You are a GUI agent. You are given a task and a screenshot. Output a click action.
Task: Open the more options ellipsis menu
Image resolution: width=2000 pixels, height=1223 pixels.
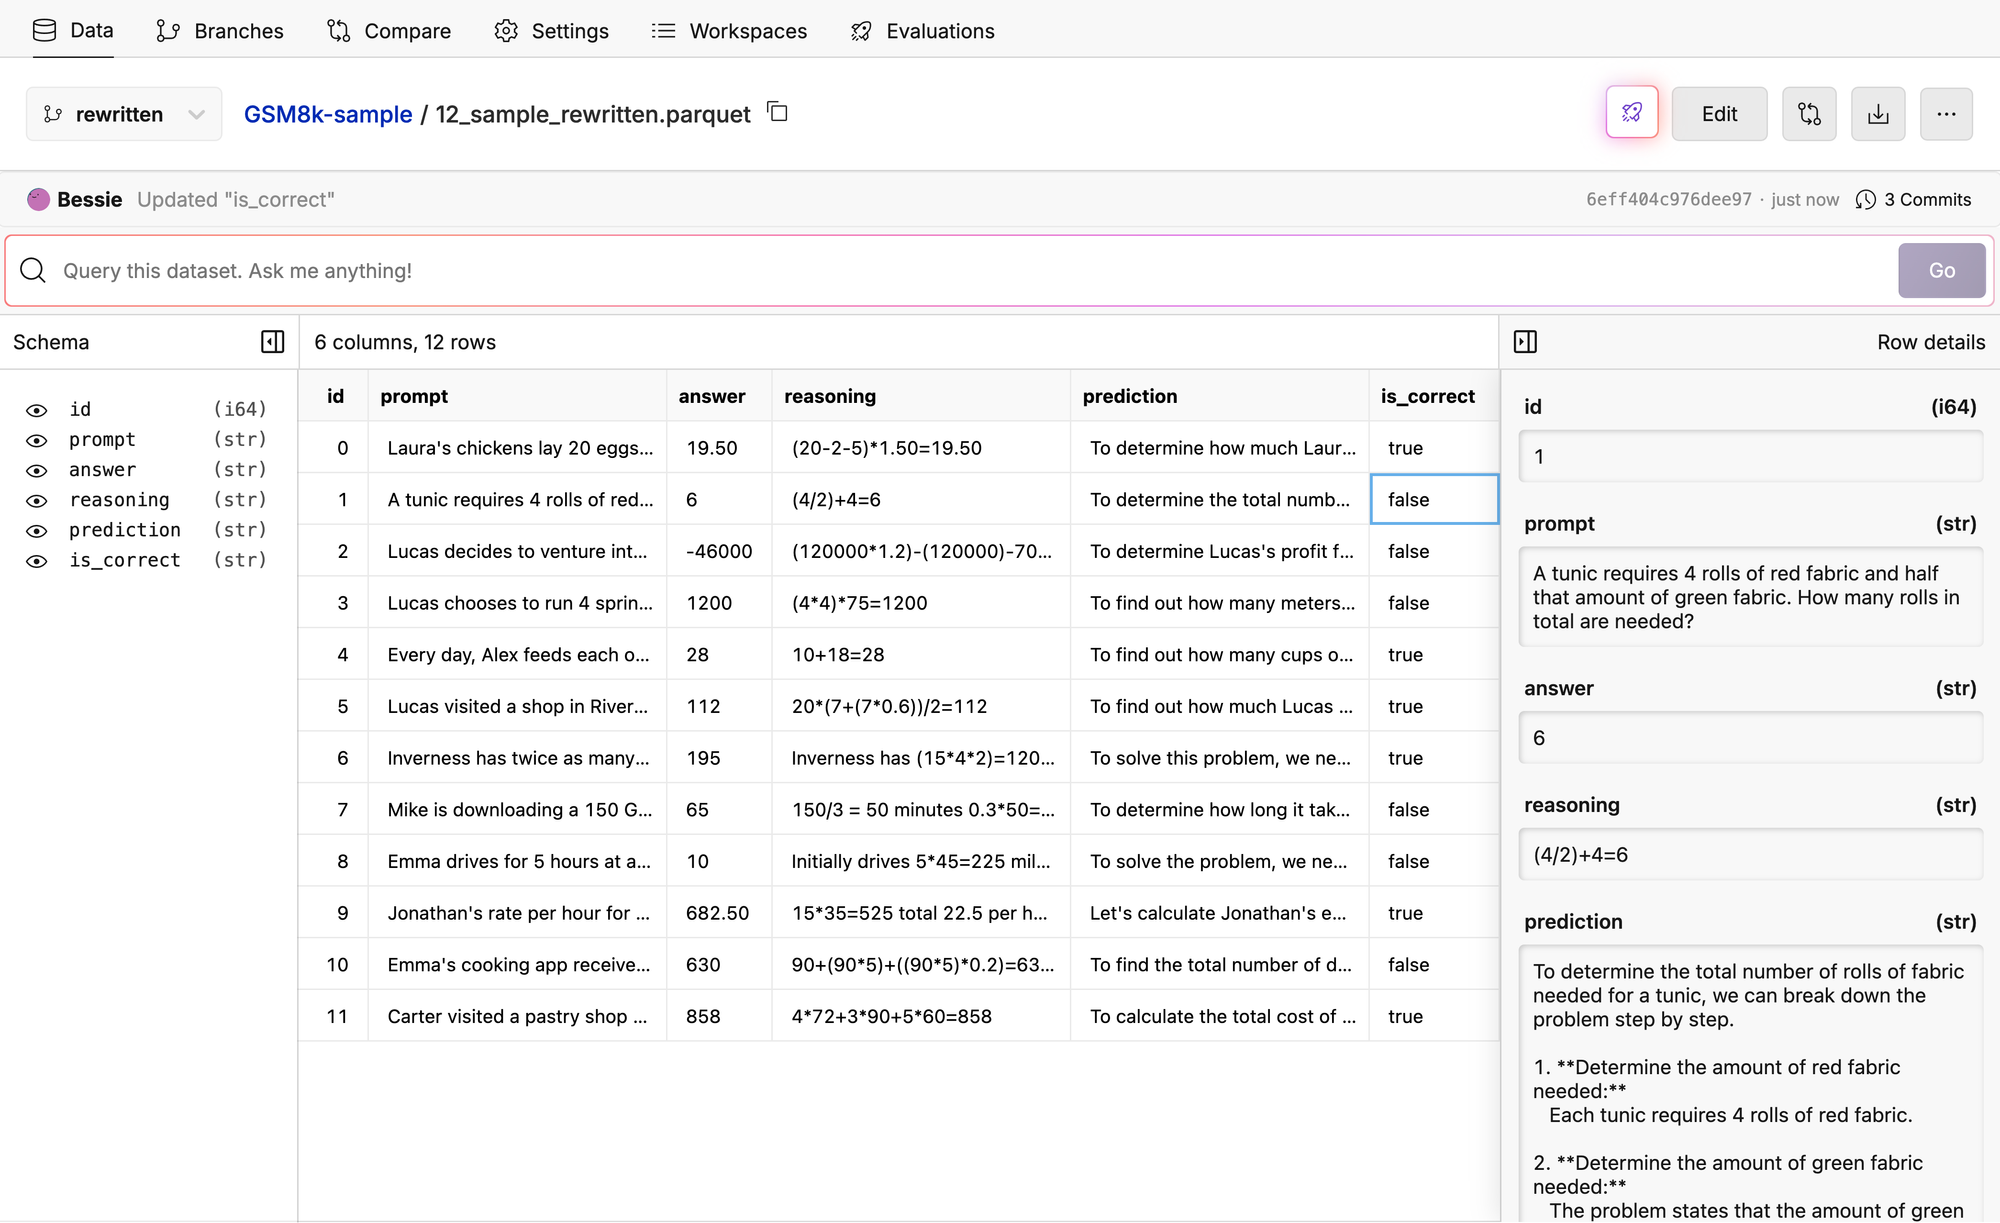click(1945, 113)
